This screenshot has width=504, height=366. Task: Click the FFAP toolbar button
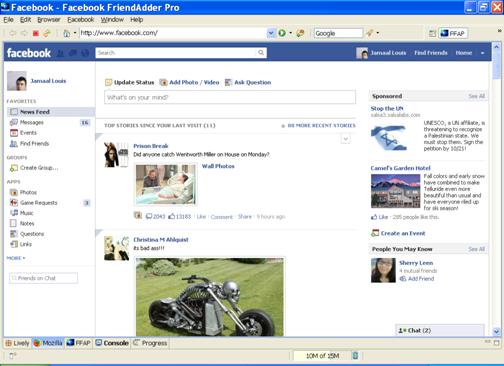[x=453, y=33]
